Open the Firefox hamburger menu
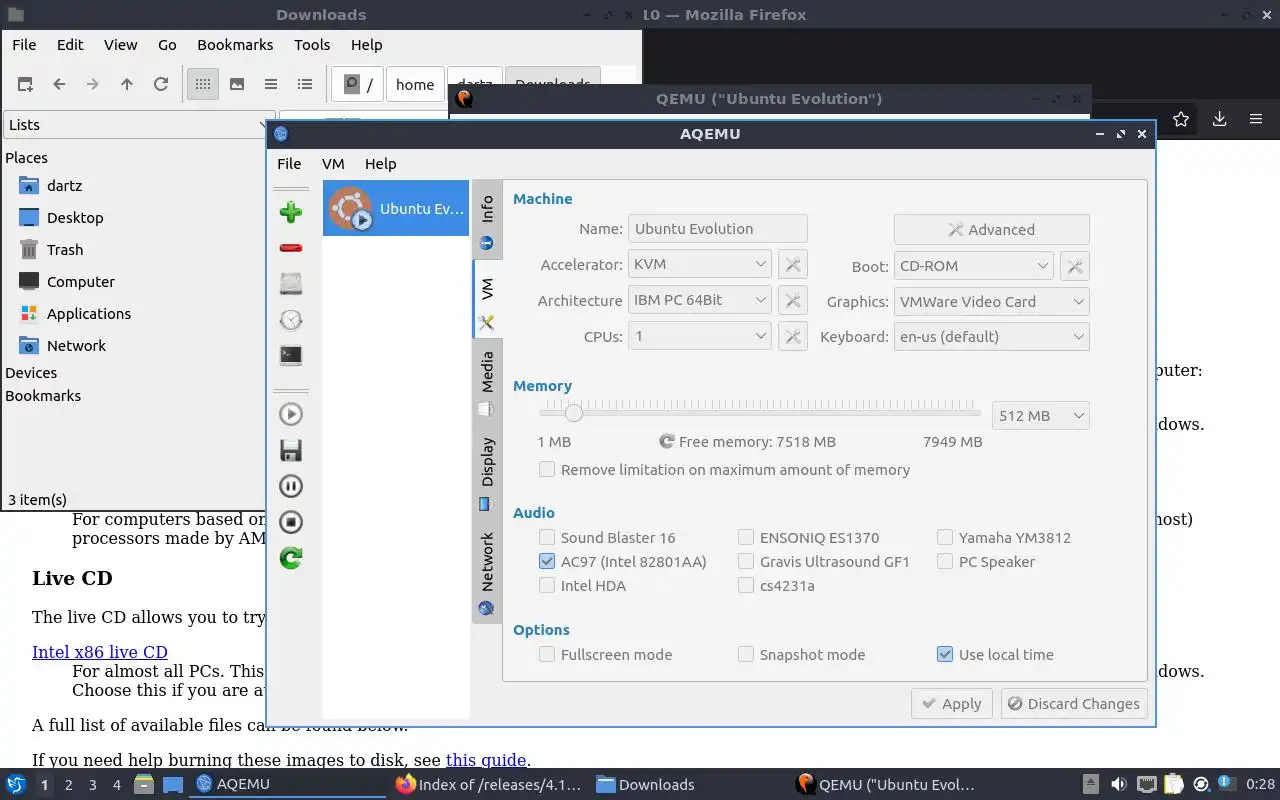The image size is (1280, 800). [1256, 120]
